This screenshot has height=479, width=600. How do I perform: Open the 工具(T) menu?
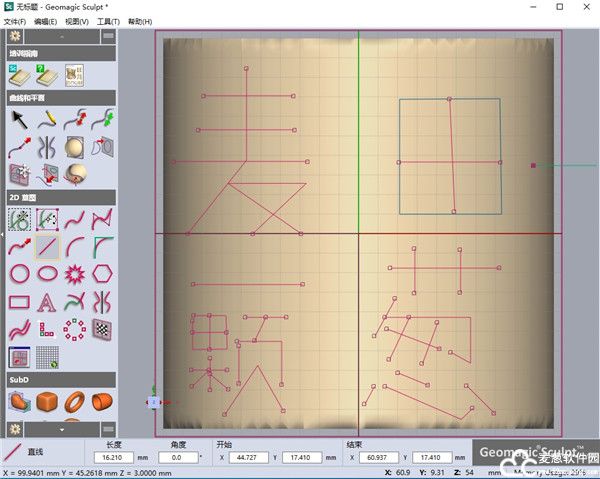(x=108, y=22)
